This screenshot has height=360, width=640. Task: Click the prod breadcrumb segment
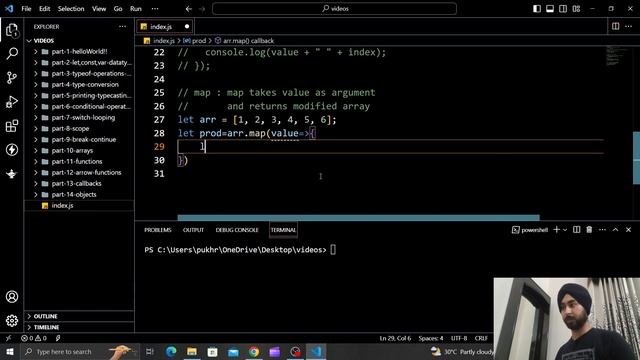[x=195, y=41]
